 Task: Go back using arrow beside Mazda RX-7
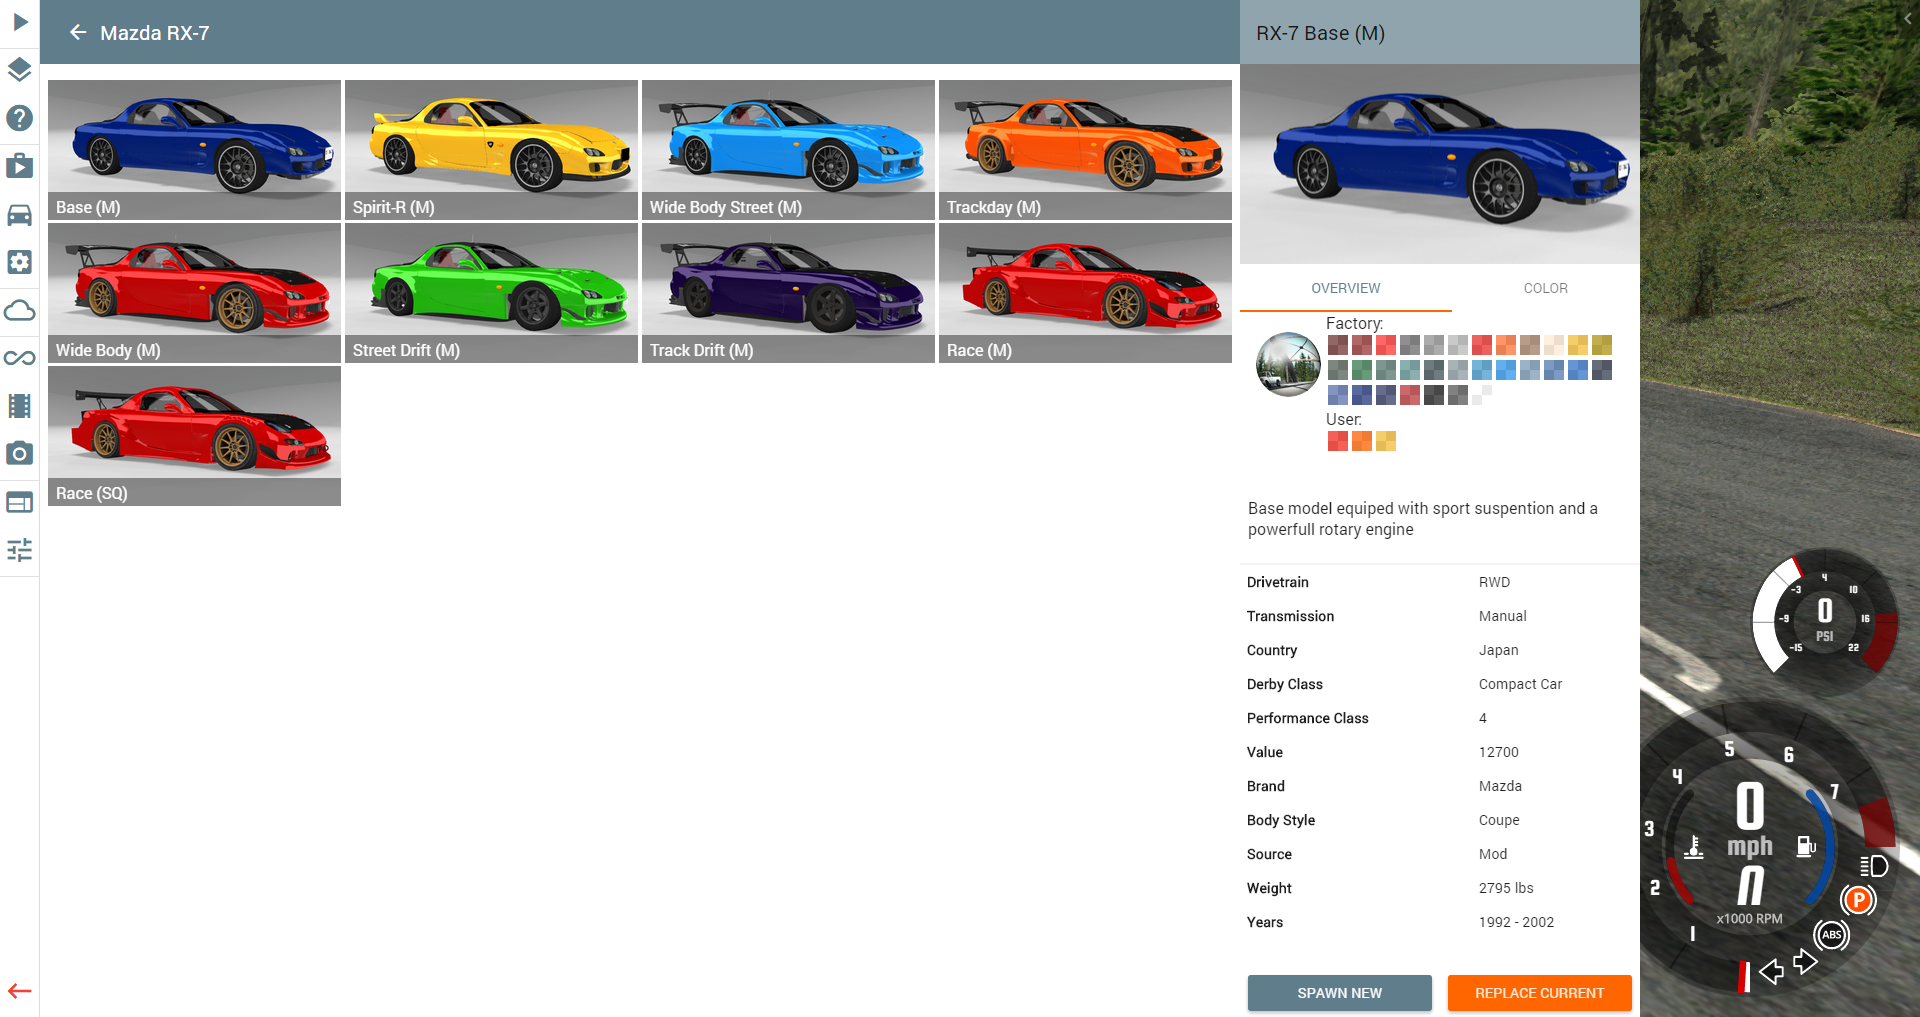click(x=78, y=33)
